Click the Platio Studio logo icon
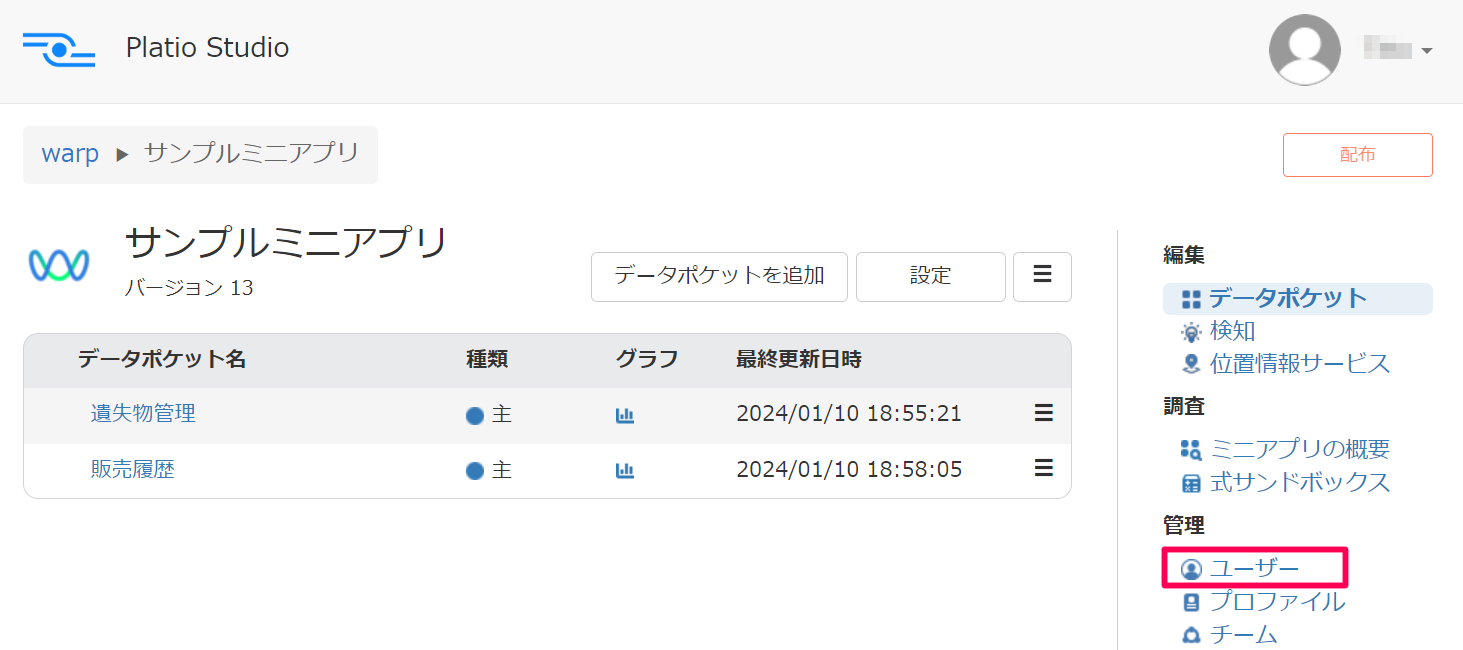Image resolution: width=1463 pixels, height=650 pixels. (x=58, y=50)
